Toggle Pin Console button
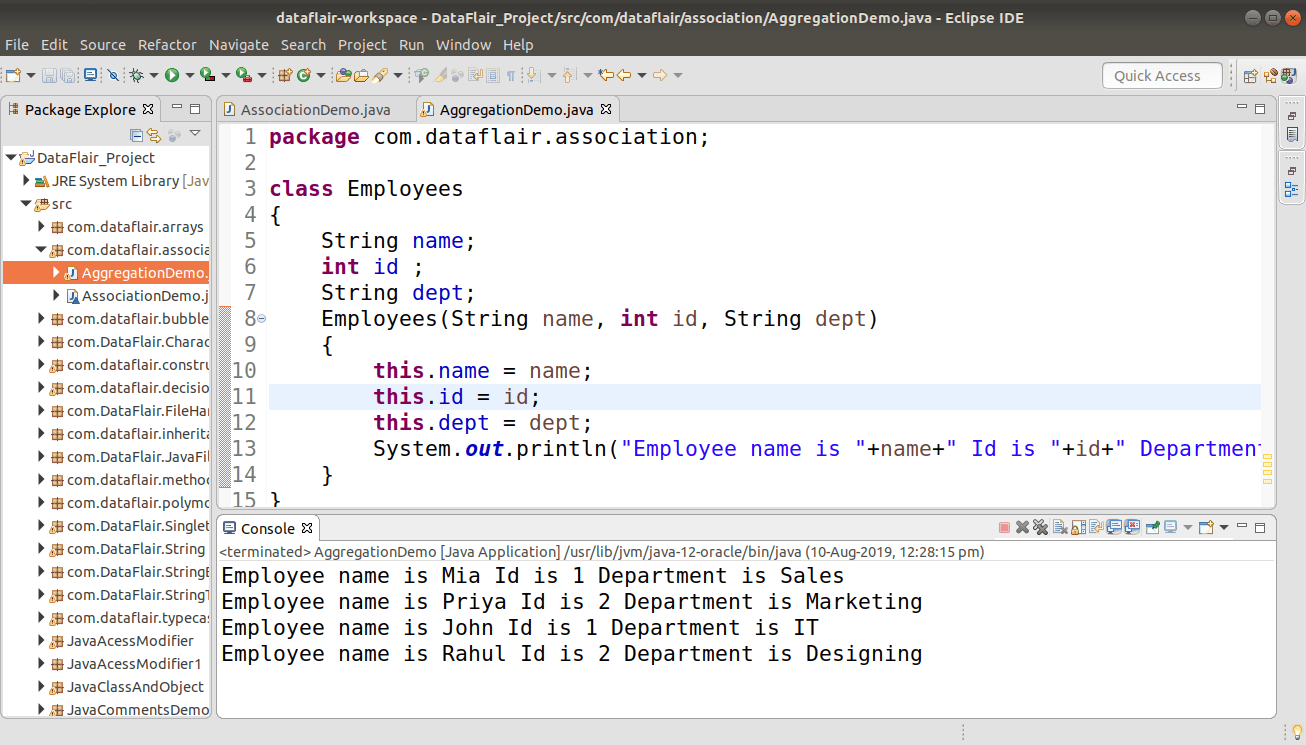The width and height of the screenshot is (1306, 745). click(1153, 527)
